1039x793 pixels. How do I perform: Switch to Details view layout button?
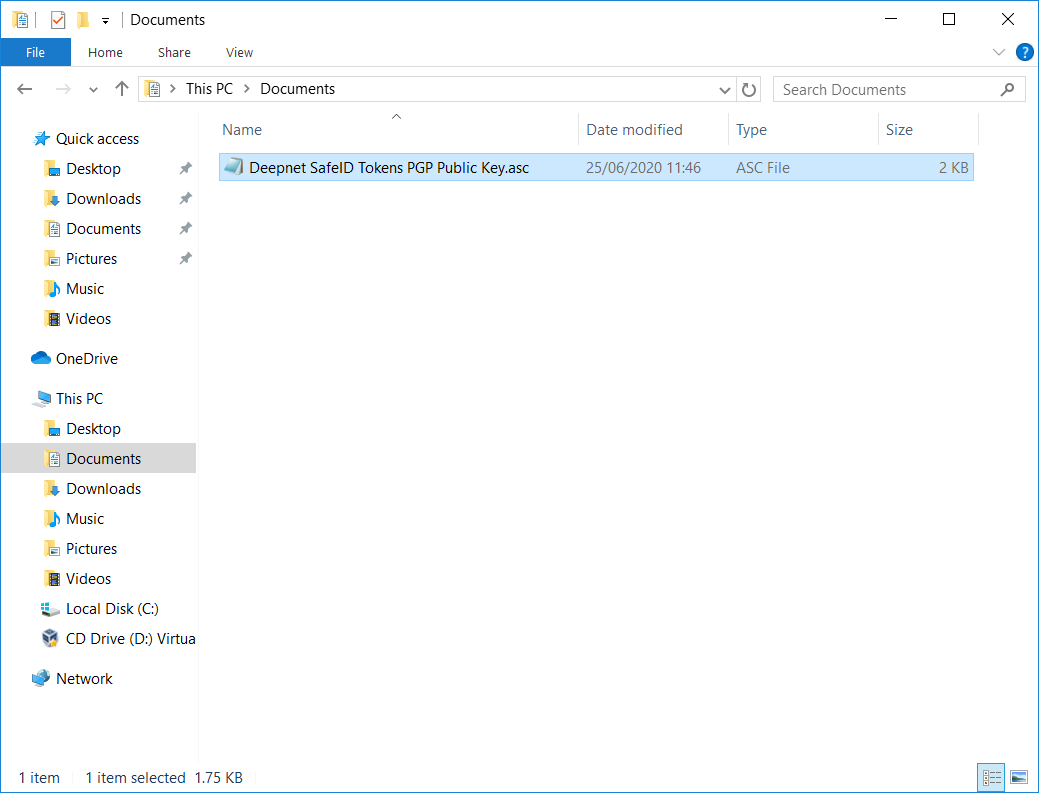tap(991, 777)
